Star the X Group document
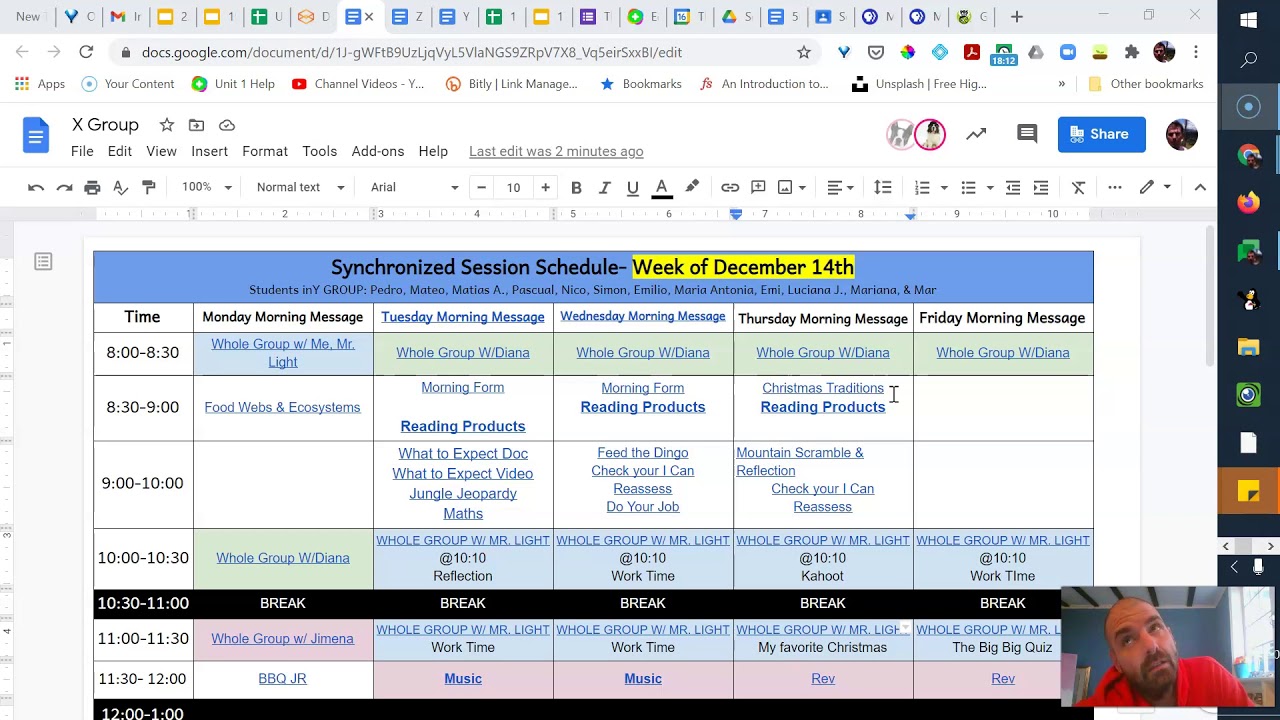The height and width of the screenshot is (720, 1280). [x=167, y=125]
